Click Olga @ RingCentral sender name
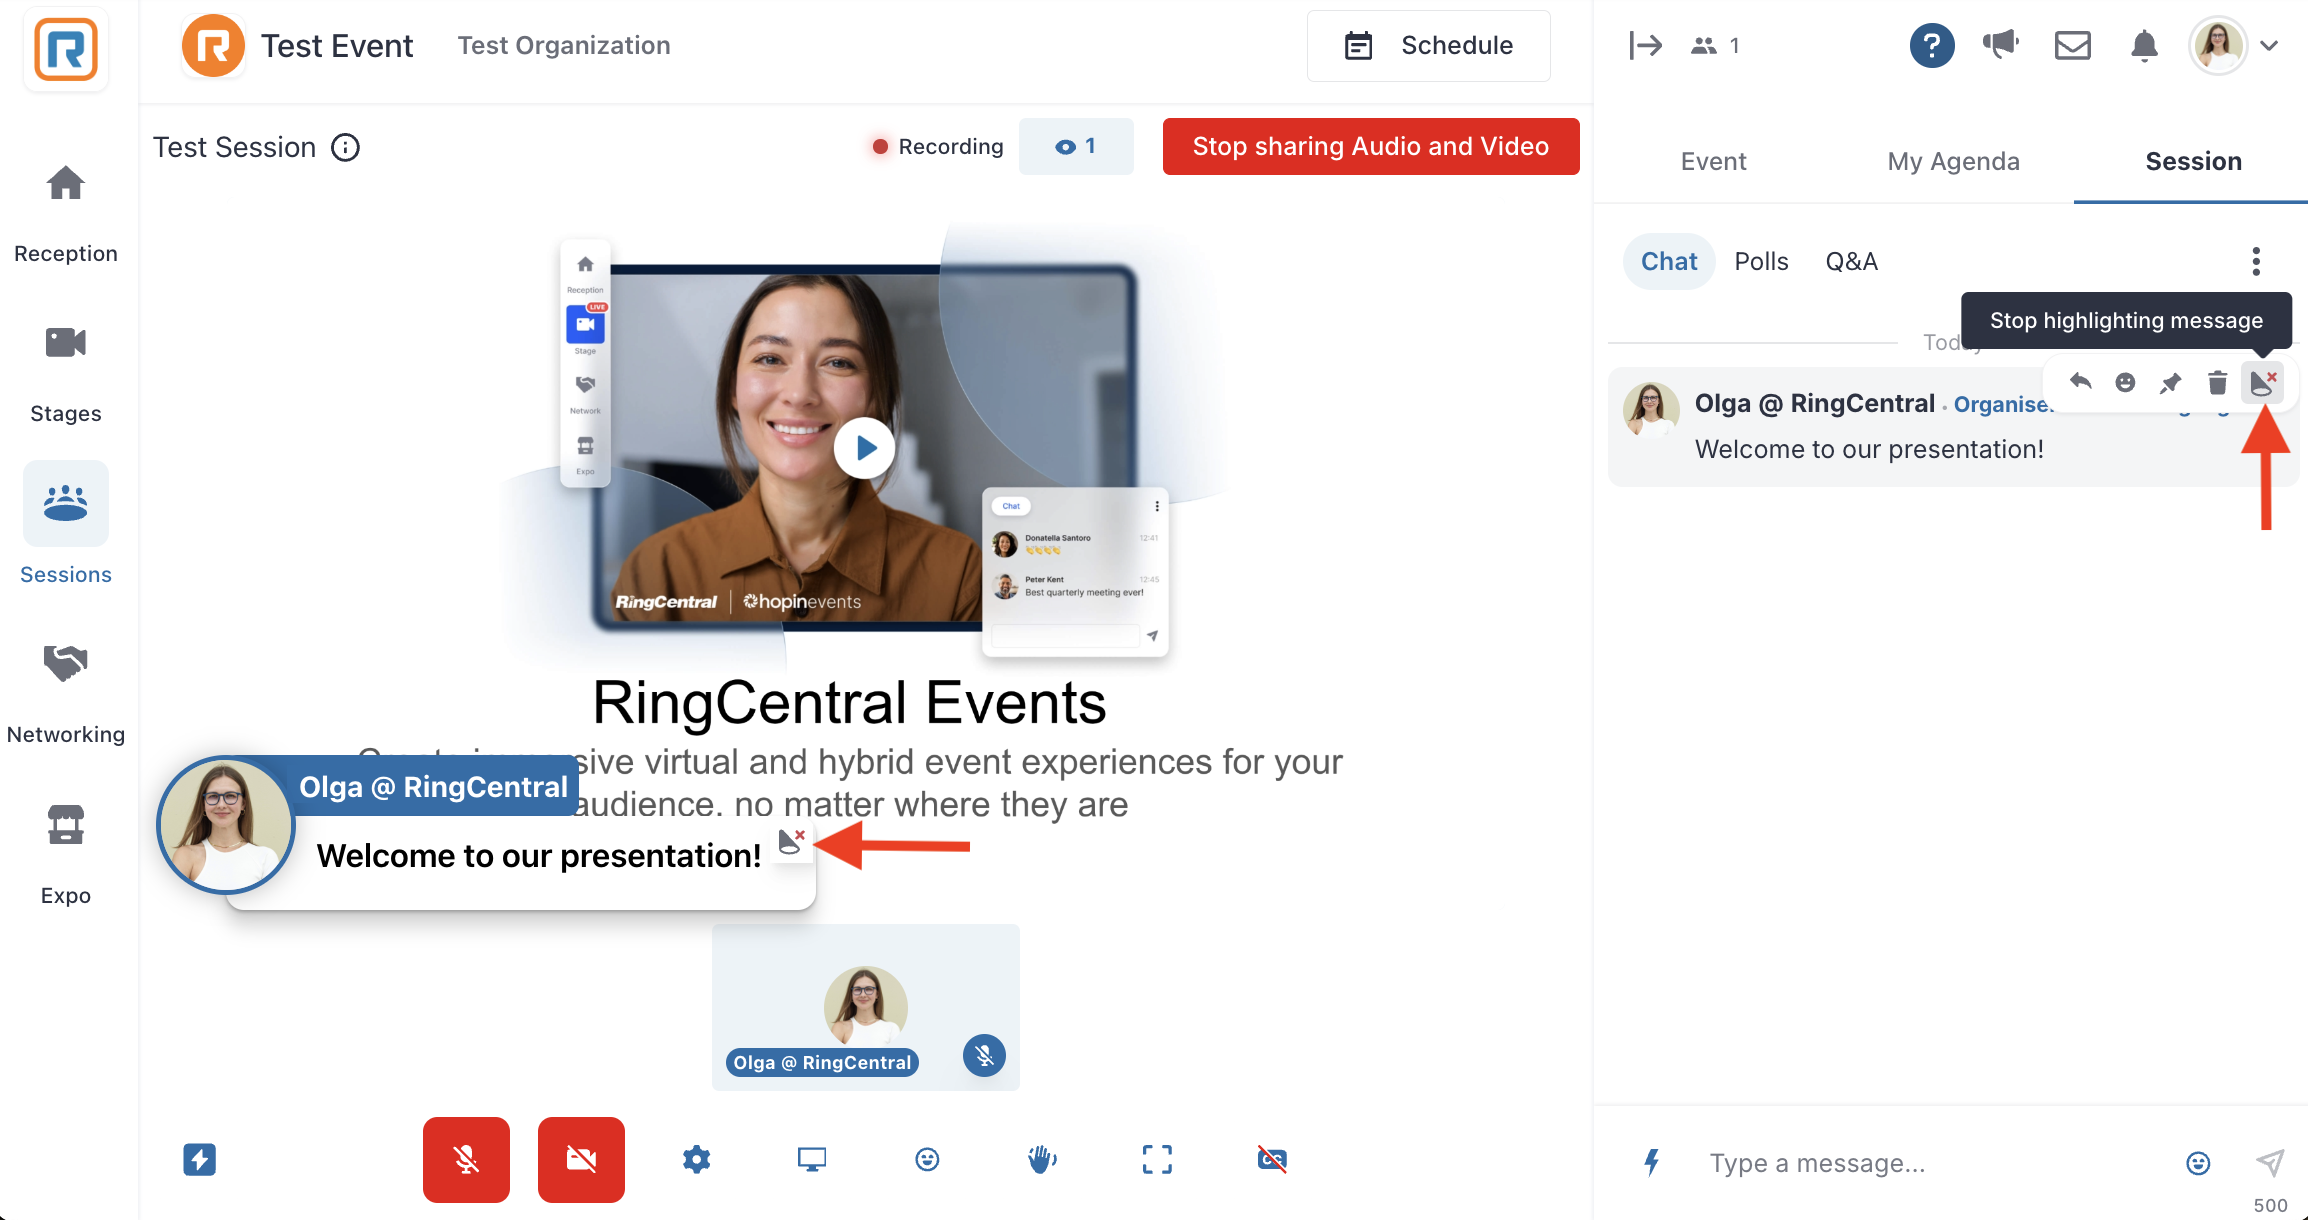This screenshot has height=1220, width=2308. click(1815, 403)
